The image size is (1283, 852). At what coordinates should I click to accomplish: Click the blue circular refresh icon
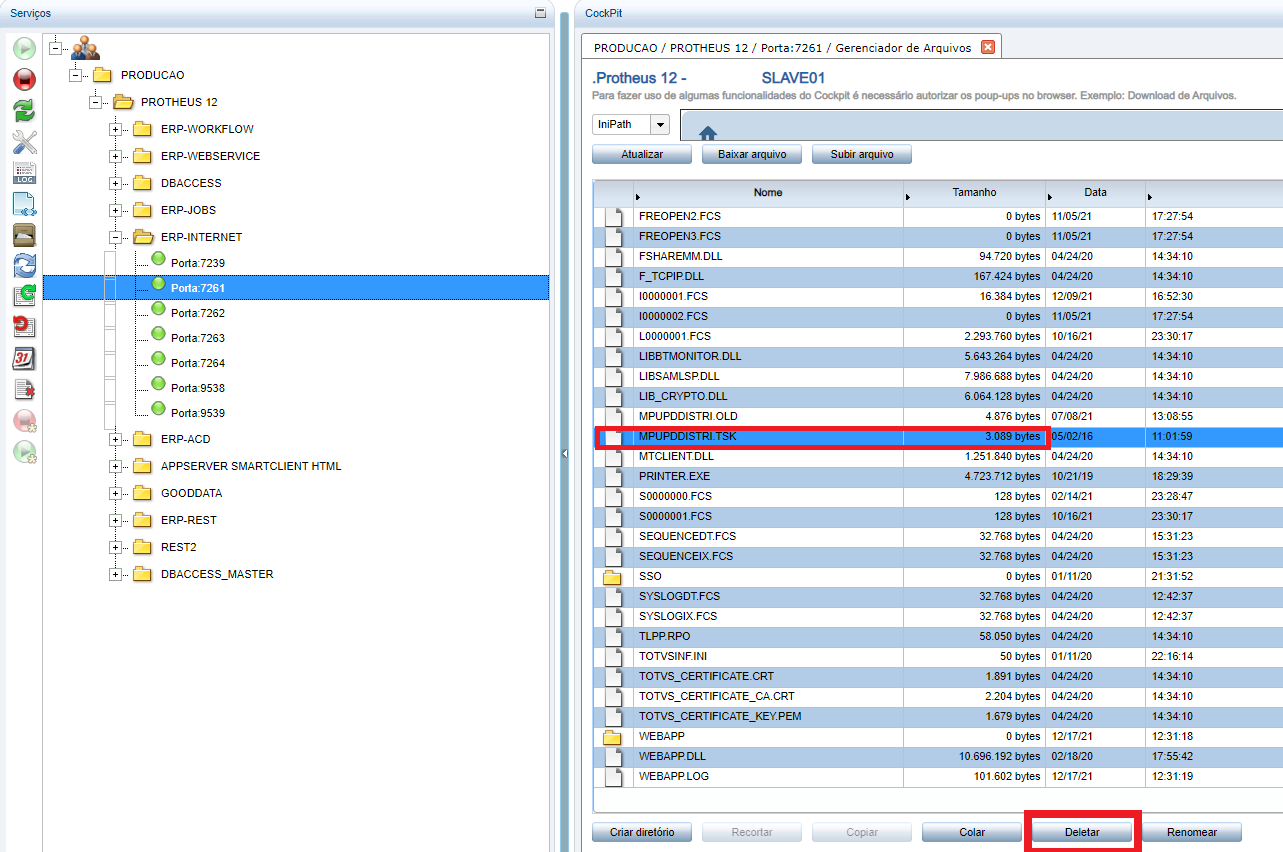(x=24, y=265)
